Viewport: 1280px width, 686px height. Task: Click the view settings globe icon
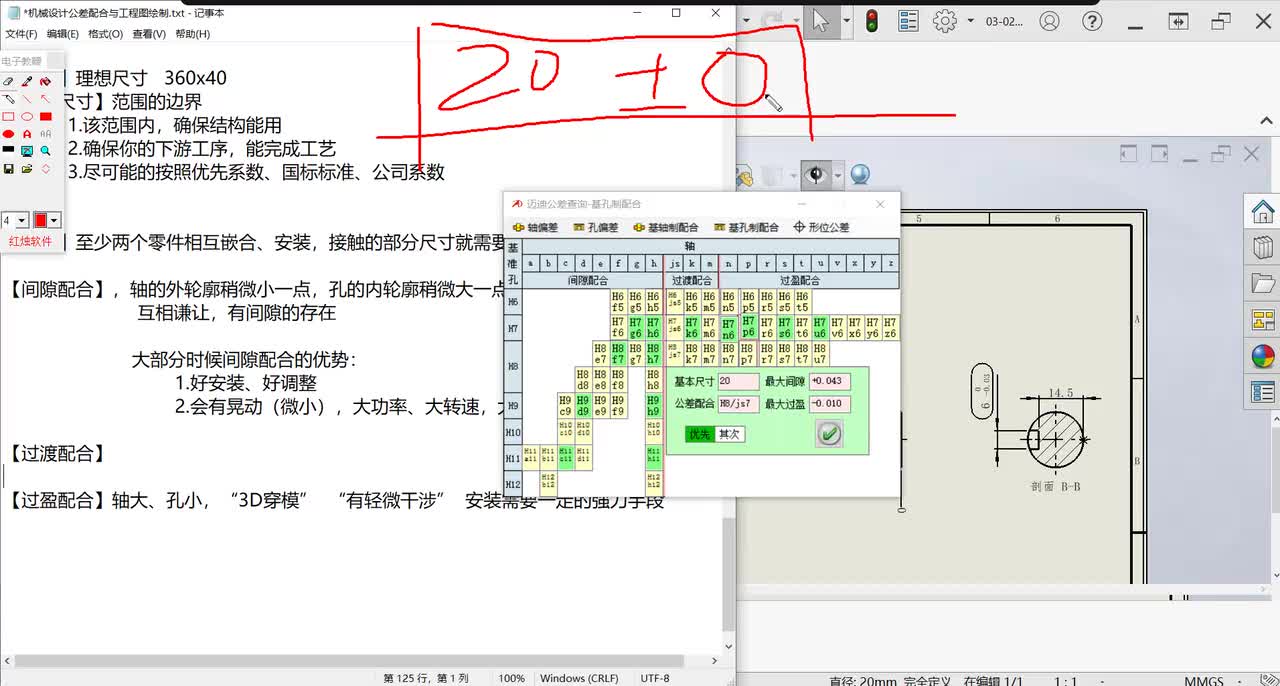point(860,175)
